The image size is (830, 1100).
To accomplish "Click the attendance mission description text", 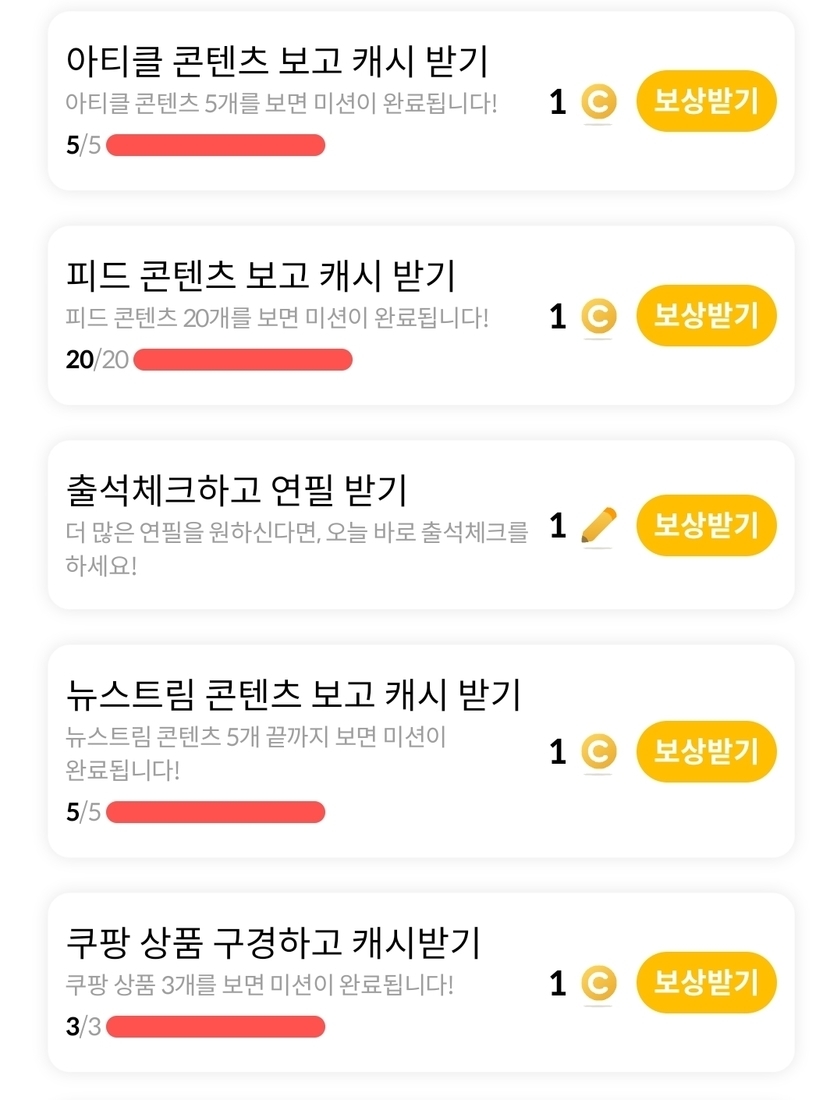I will [x=296, y=548].
